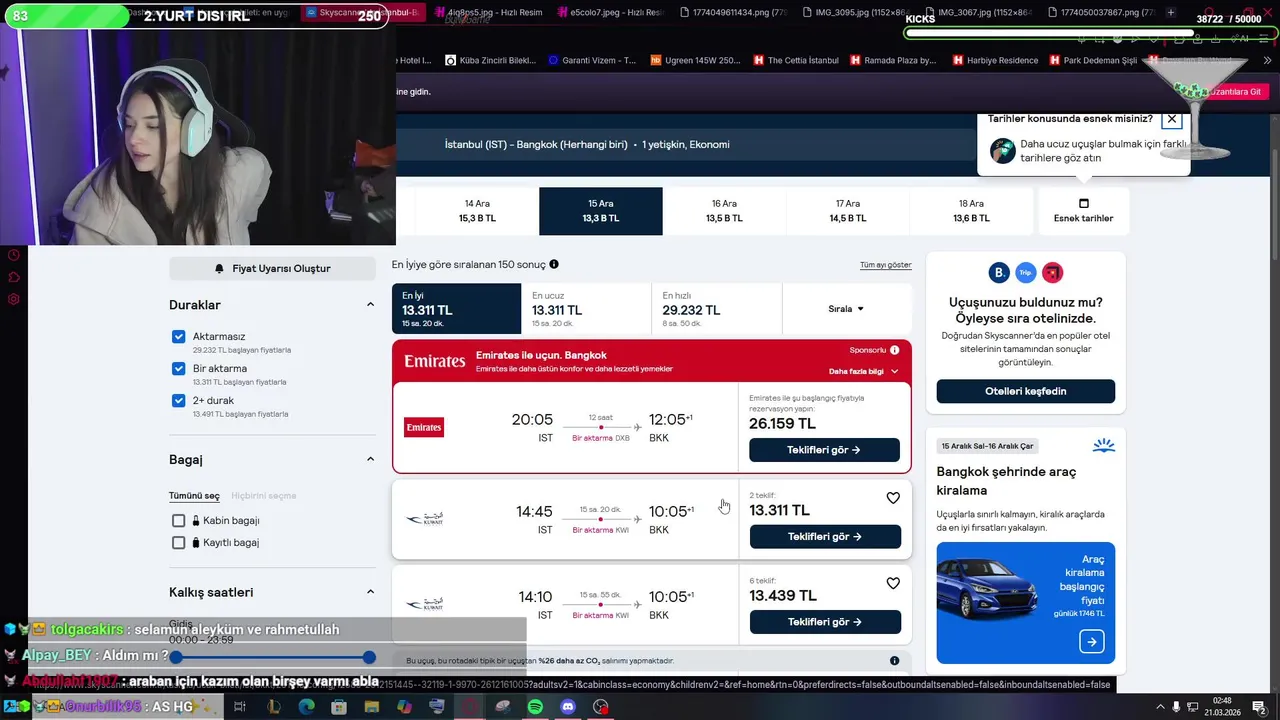Image resolution: width=1280 pixels, height=720 pixels.
Task: Collapse the Duraklar filter section
Action: click(370, 305)
